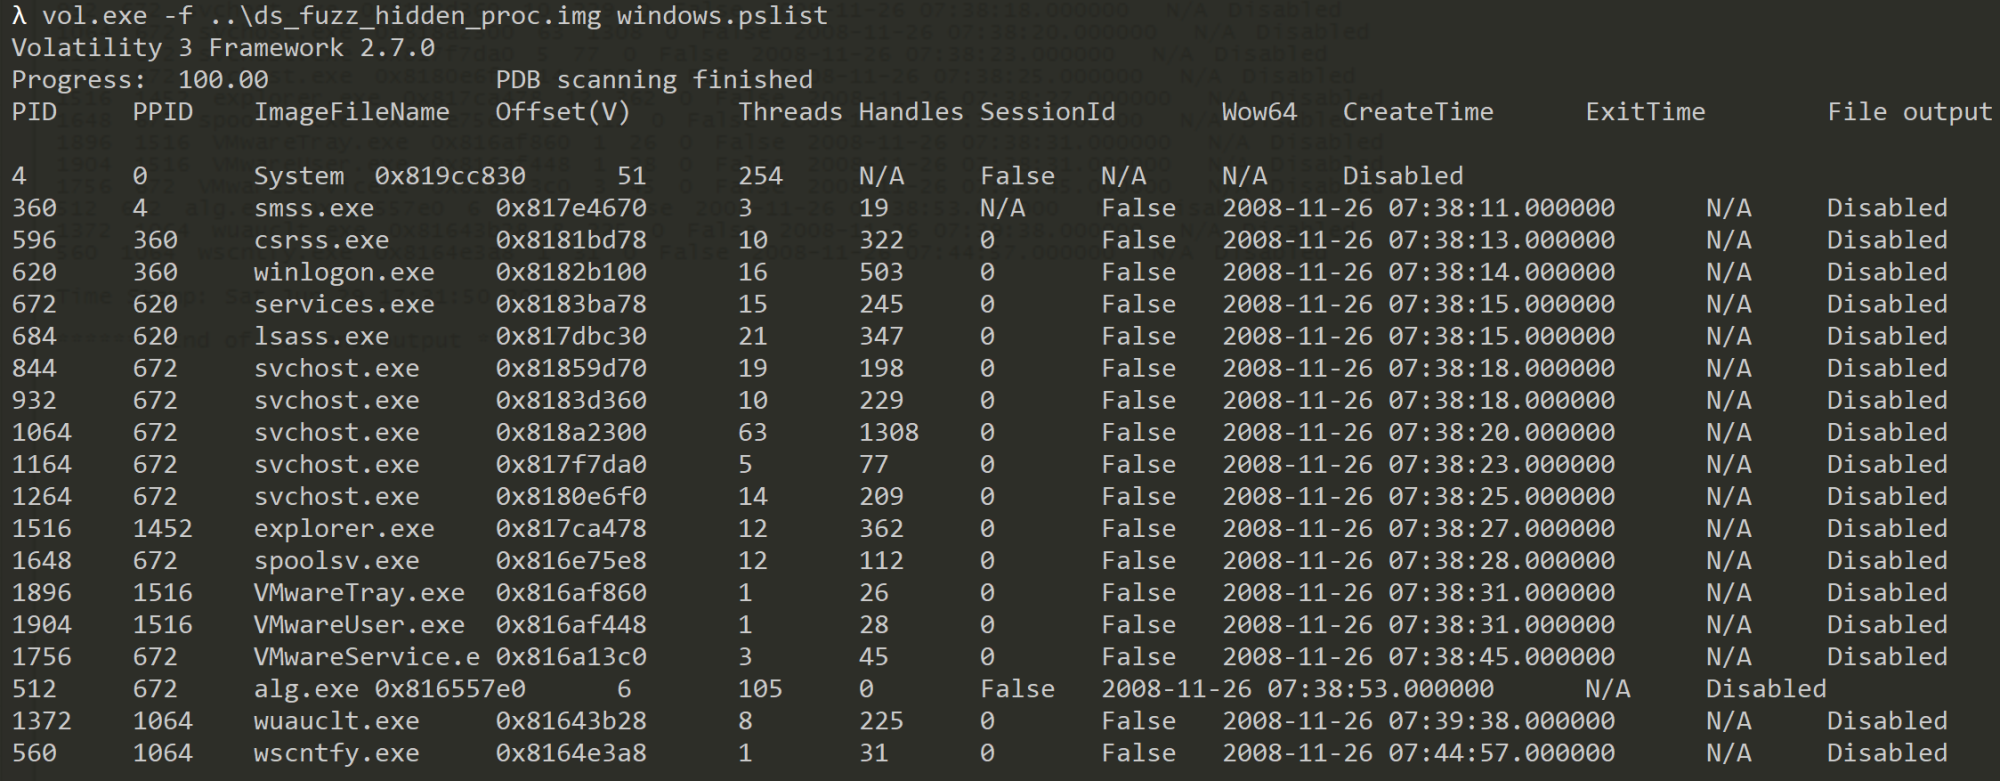
Task: Click the ImageFileName column header
Action: tap(352, 112)
